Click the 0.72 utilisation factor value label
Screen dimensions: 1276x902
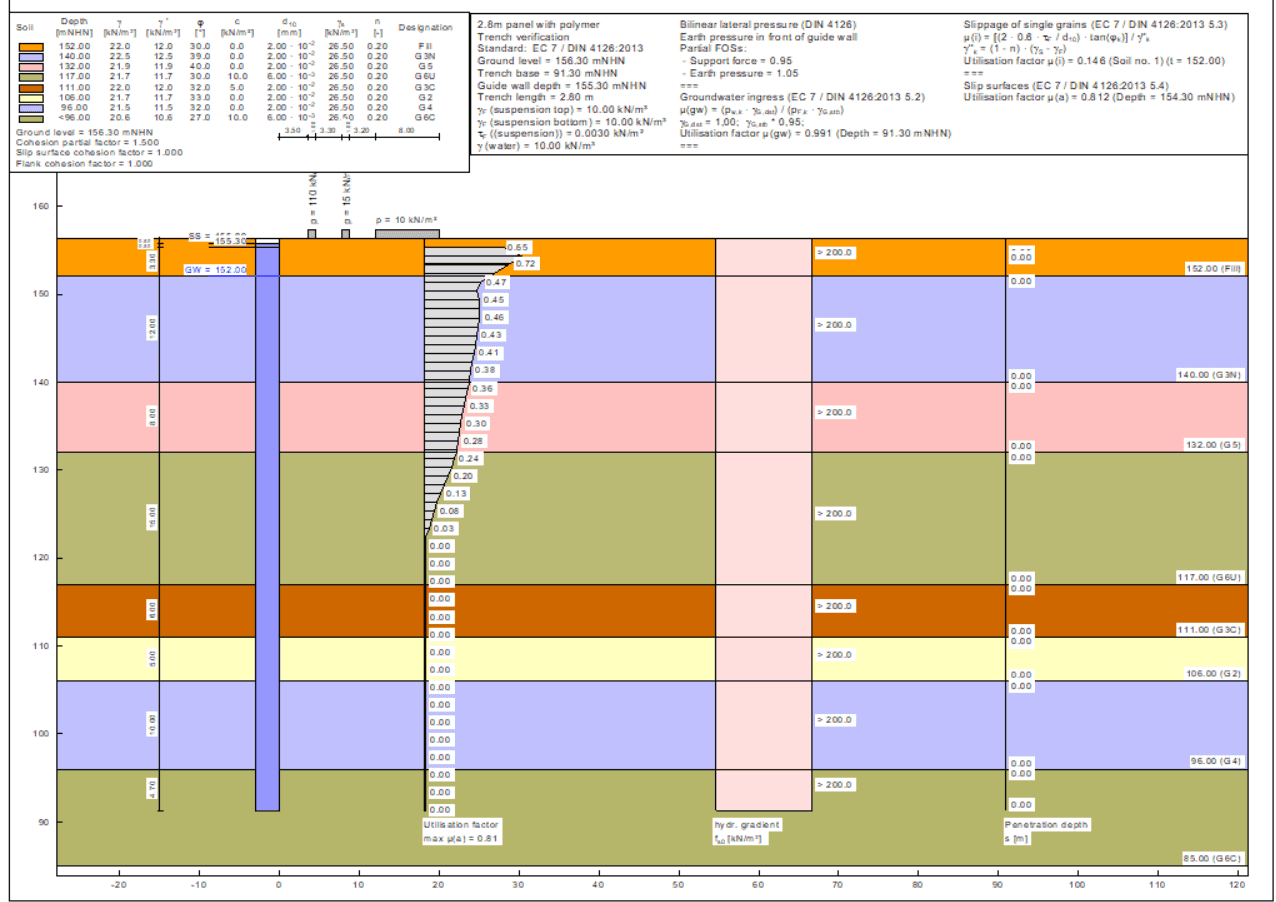pos(526,263)
